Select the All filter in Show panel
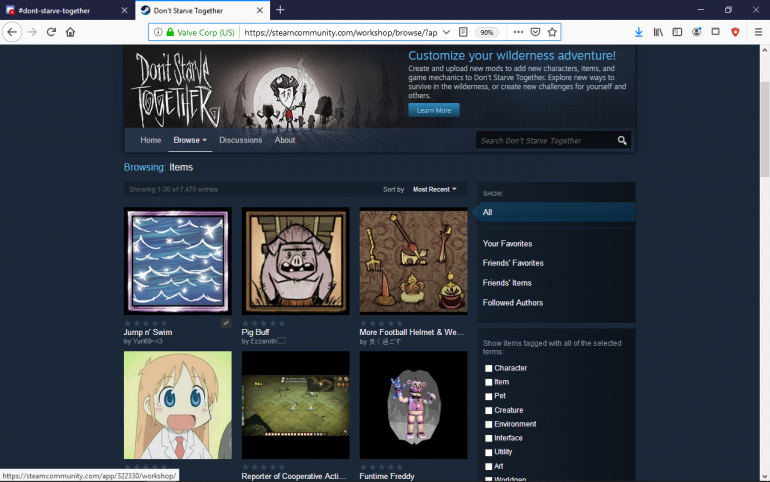The height and width of the screenshot is (482, 770). pyautogui.click(x=556, y=213)
